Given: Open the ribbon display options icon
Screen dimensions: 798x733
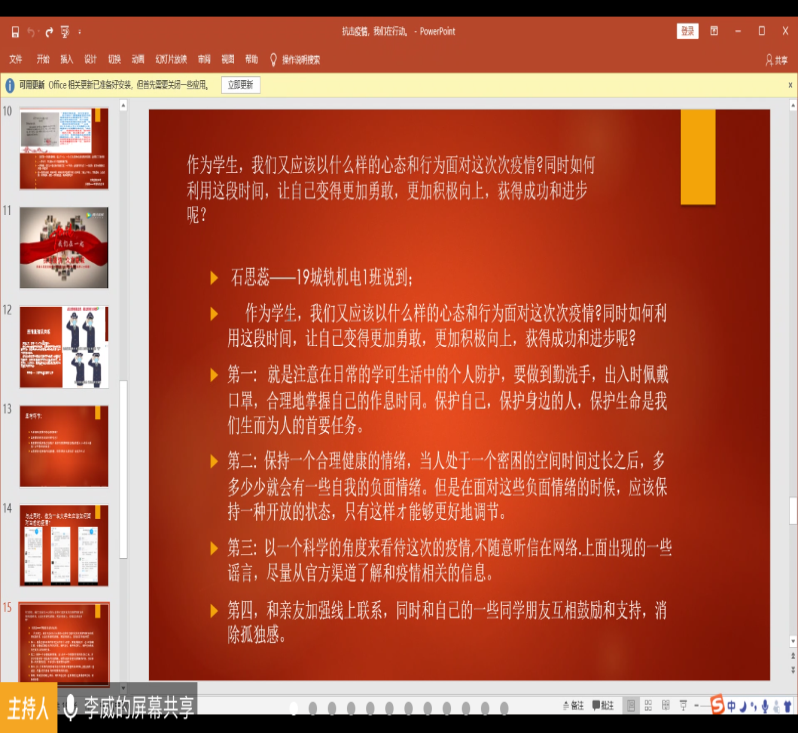Looking at the screenshot, I should point(714,31).
